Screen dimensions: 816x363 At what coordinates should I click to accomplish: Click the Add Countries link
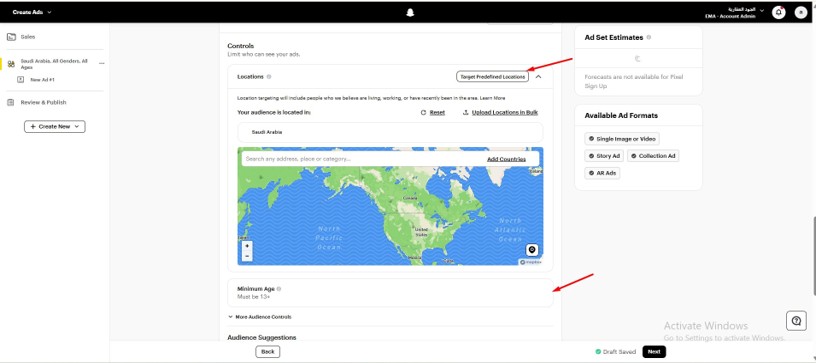(x=506, y=159)
